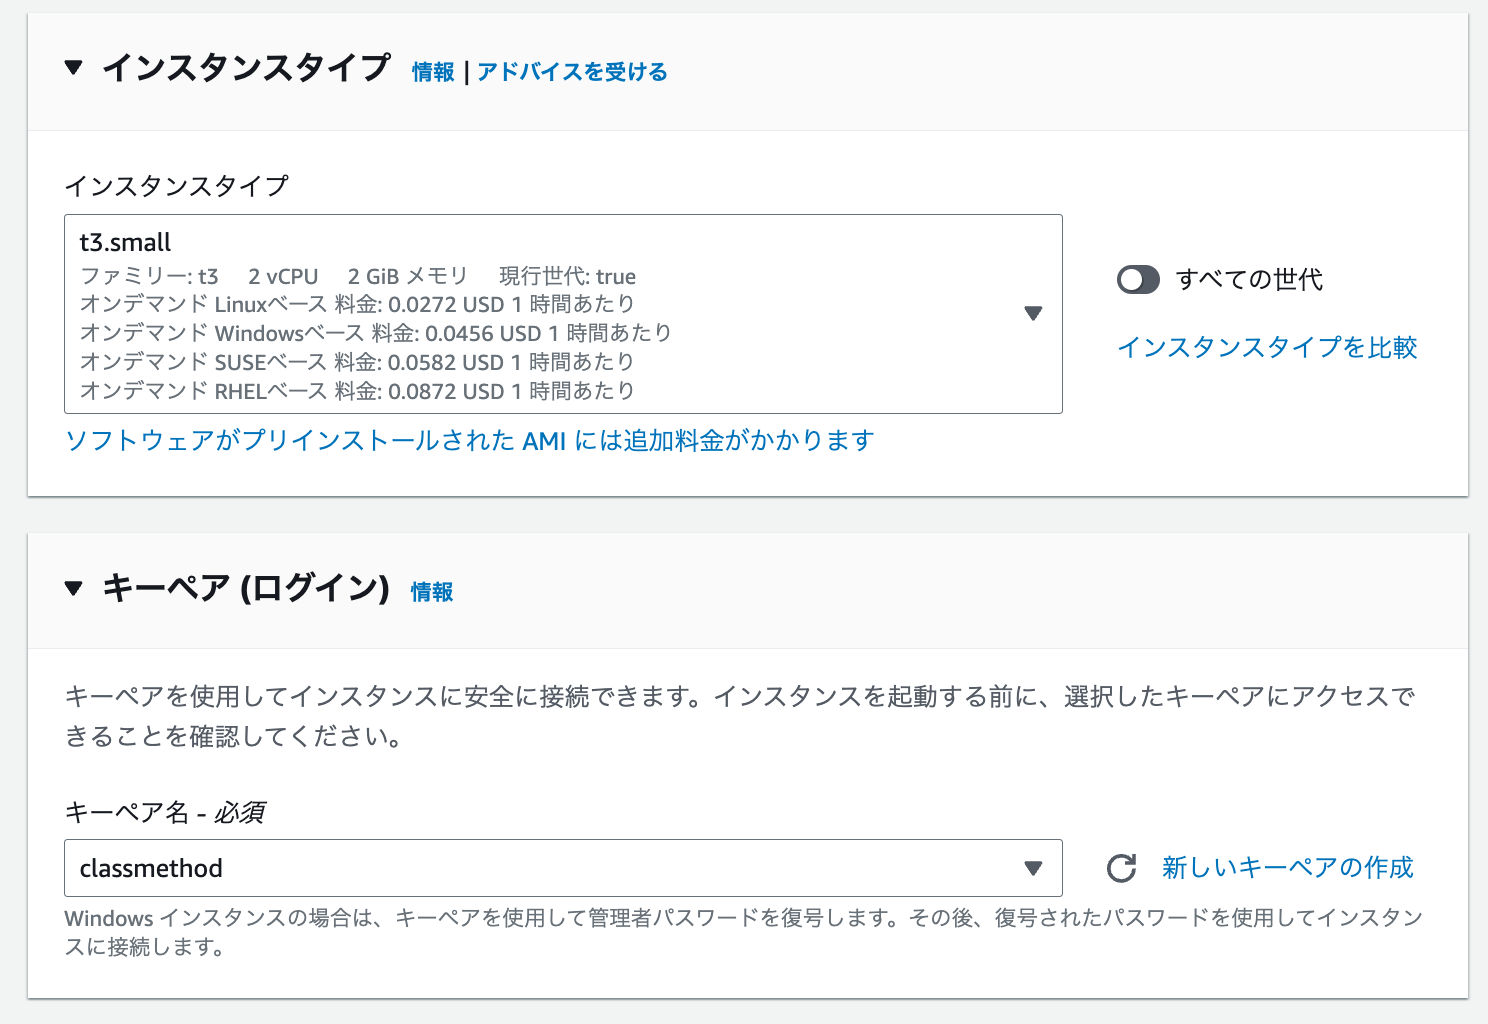Click the disclosure triangle before インスタンスタイプ
The height and width of the screenshot is (1024, 1488).
pos(74,69)
